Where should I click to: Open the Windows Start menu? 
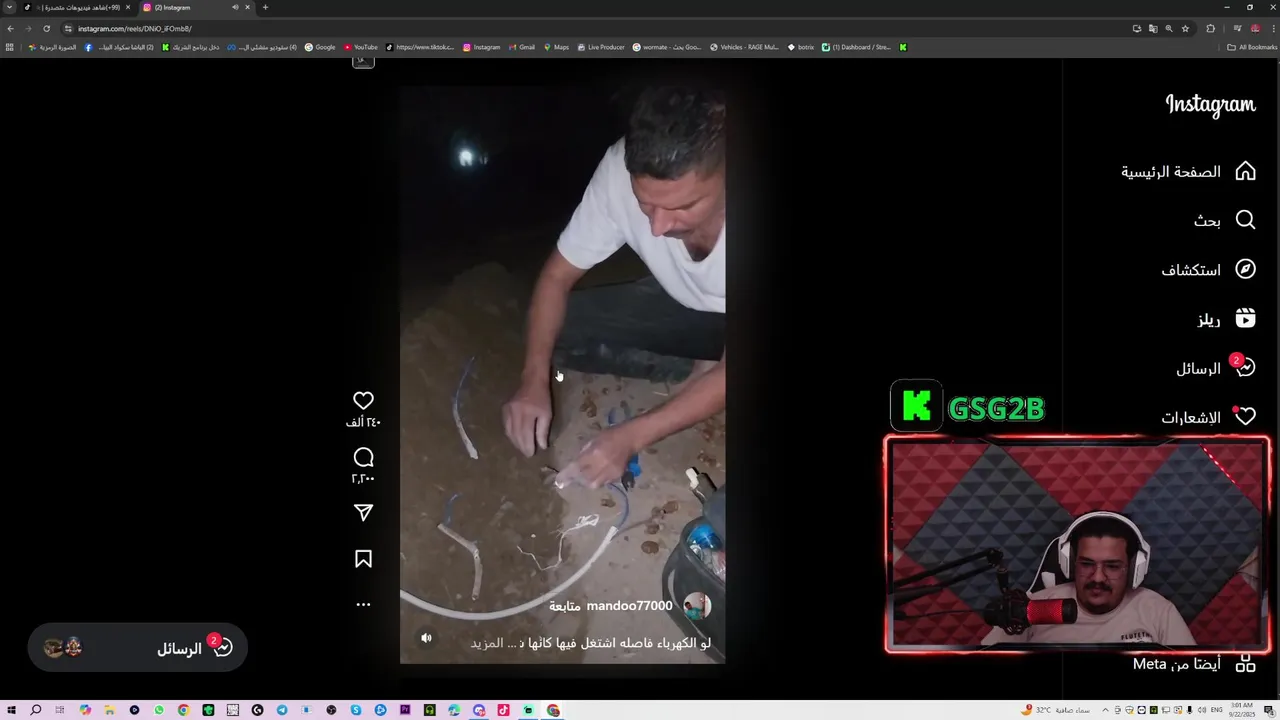click(11, 710)
